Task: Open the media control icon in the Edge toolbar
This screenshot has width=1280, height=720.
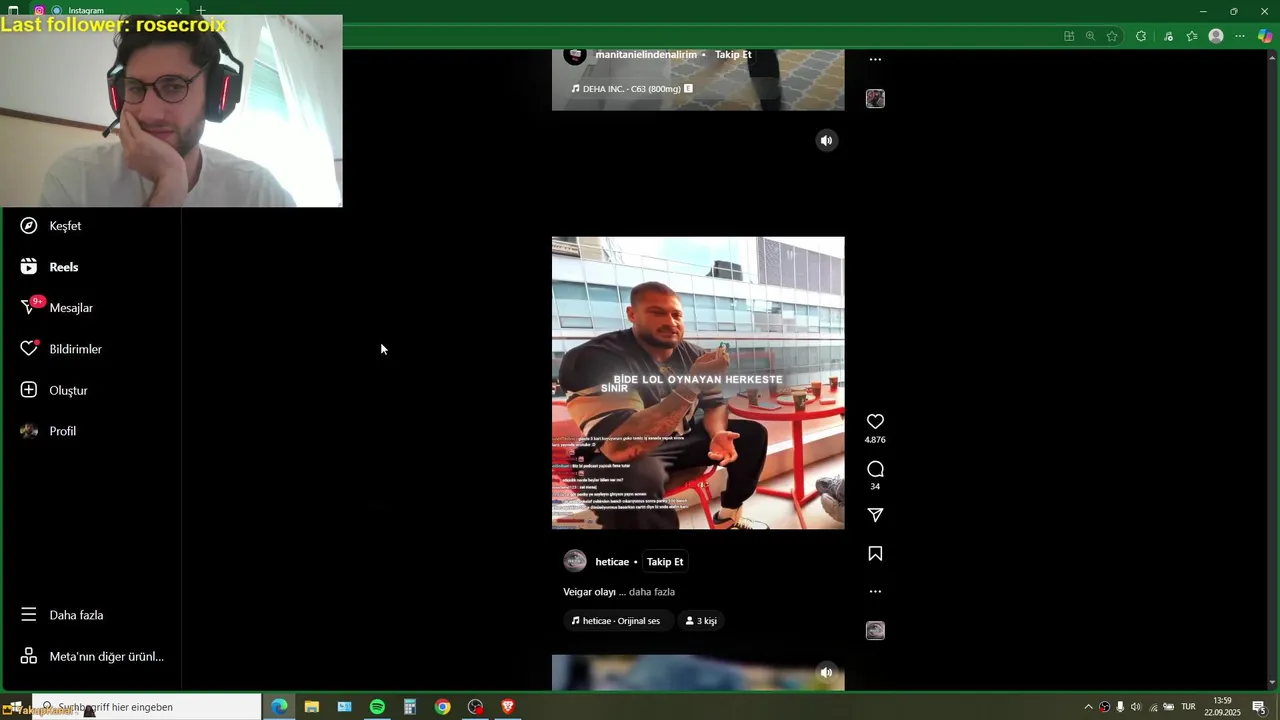Action: pyautogui.click(x=1168, y=36)
